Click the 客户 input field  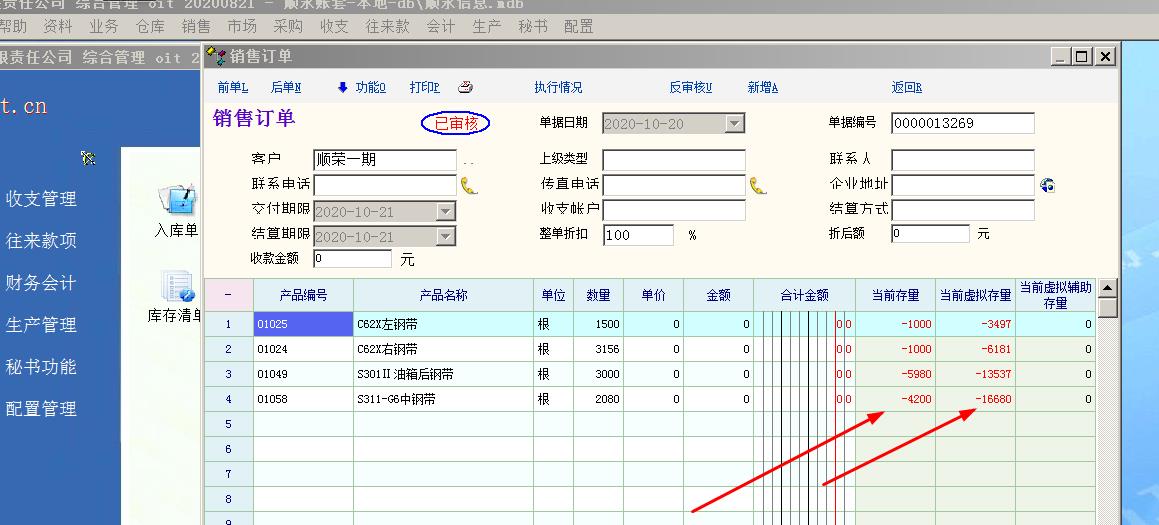pos(385,160)
